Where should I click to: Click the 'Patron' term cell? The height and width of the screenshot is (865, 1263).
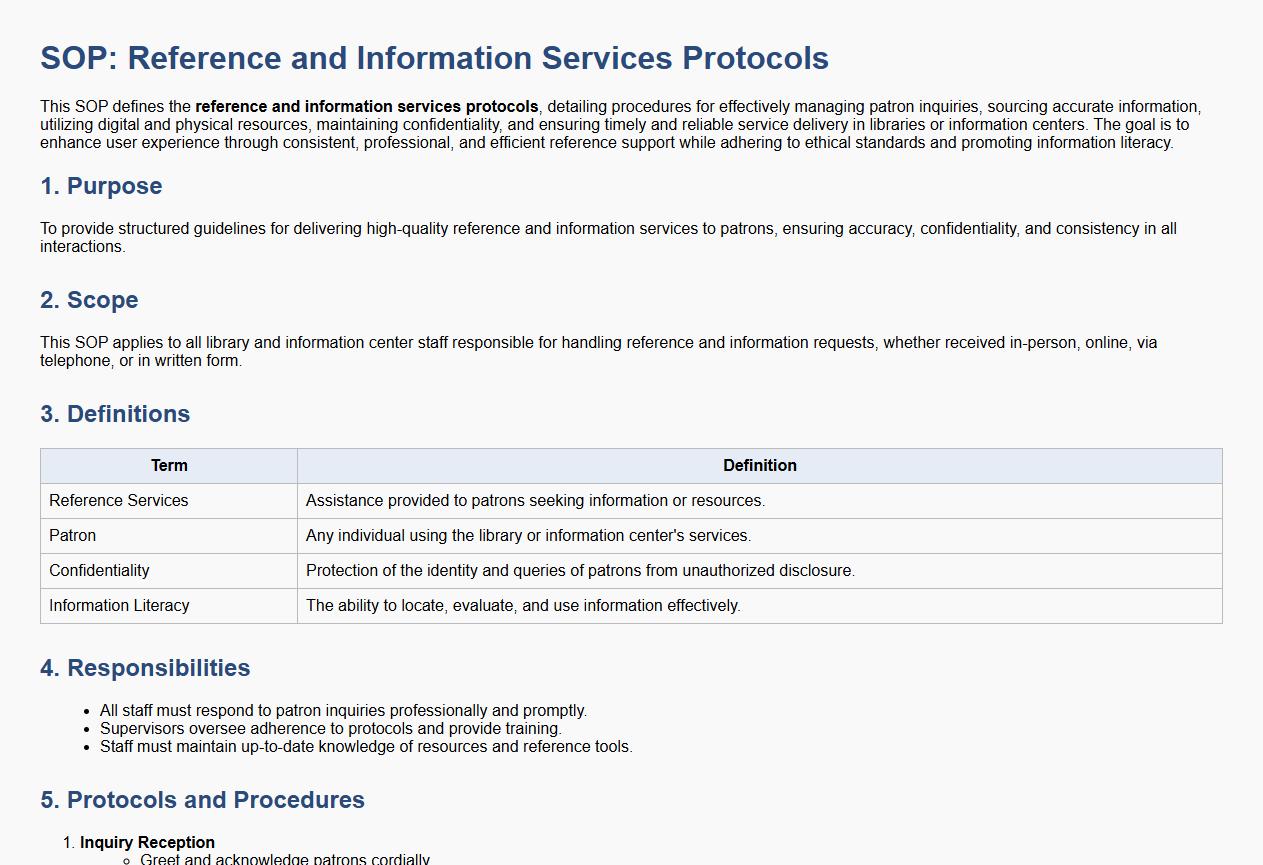click(x=73, y=536)
